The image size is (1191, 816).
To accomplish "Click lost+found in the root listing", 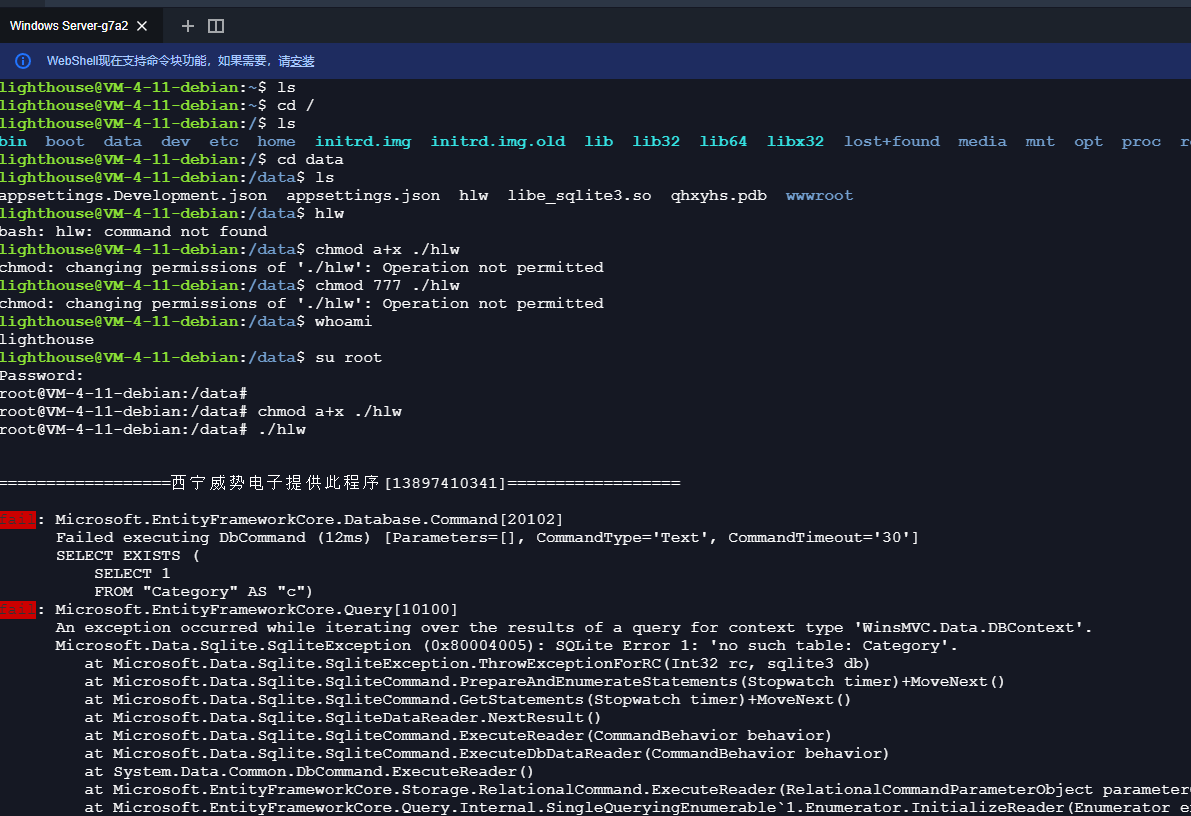I will coord(891,141).
